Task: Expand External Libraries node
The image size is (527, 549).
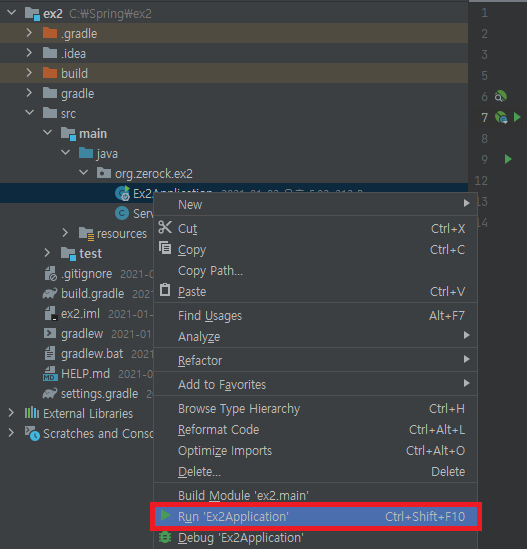Action: point(11,413)
